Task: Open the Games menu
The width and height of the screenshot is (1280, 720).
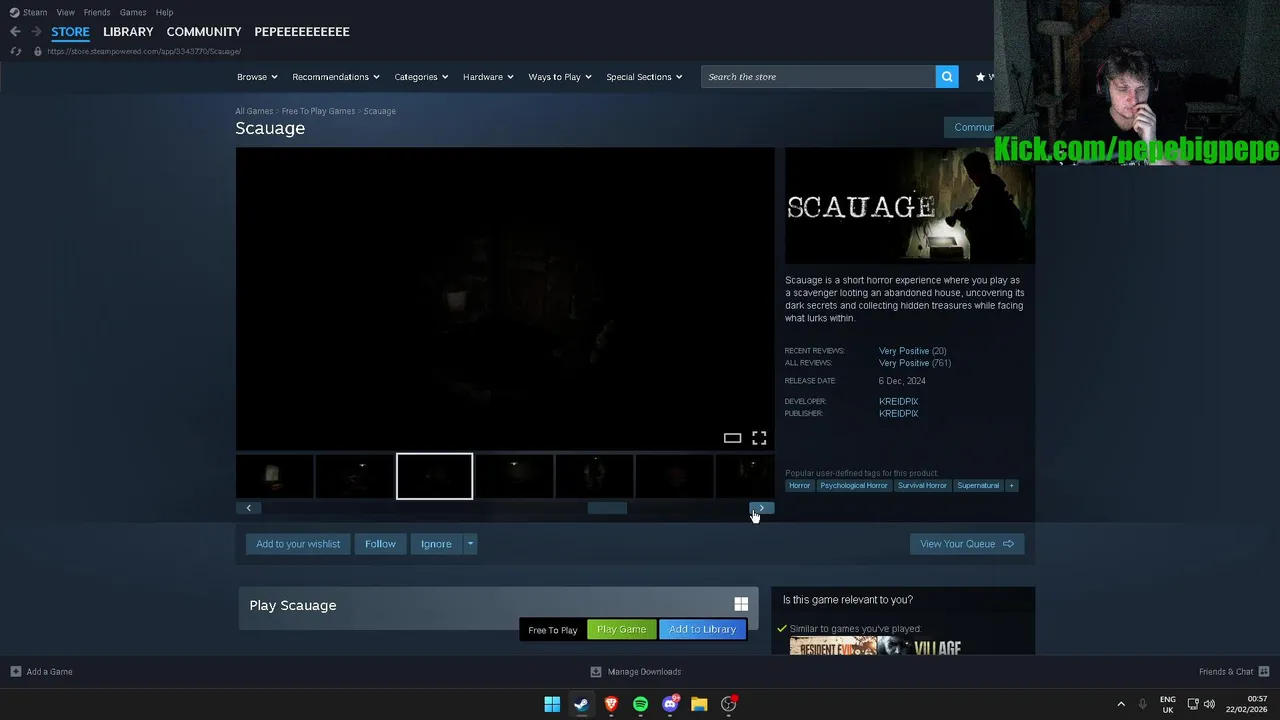Action: [x=133, y=12]
